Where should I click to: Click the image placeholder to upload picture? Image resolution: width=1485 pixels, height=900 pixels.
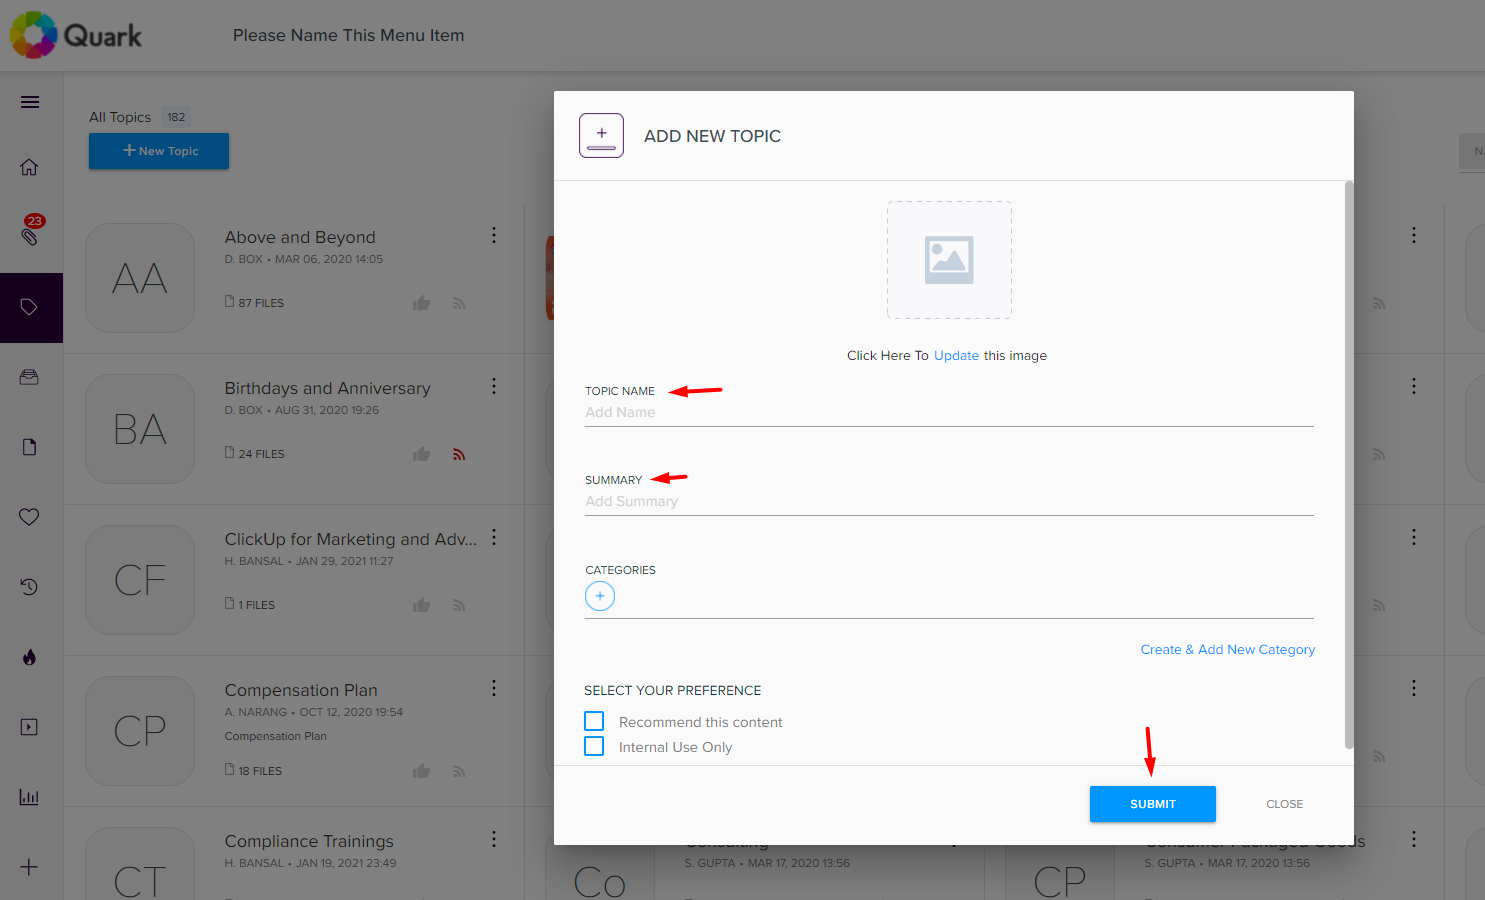coord(949,260)
